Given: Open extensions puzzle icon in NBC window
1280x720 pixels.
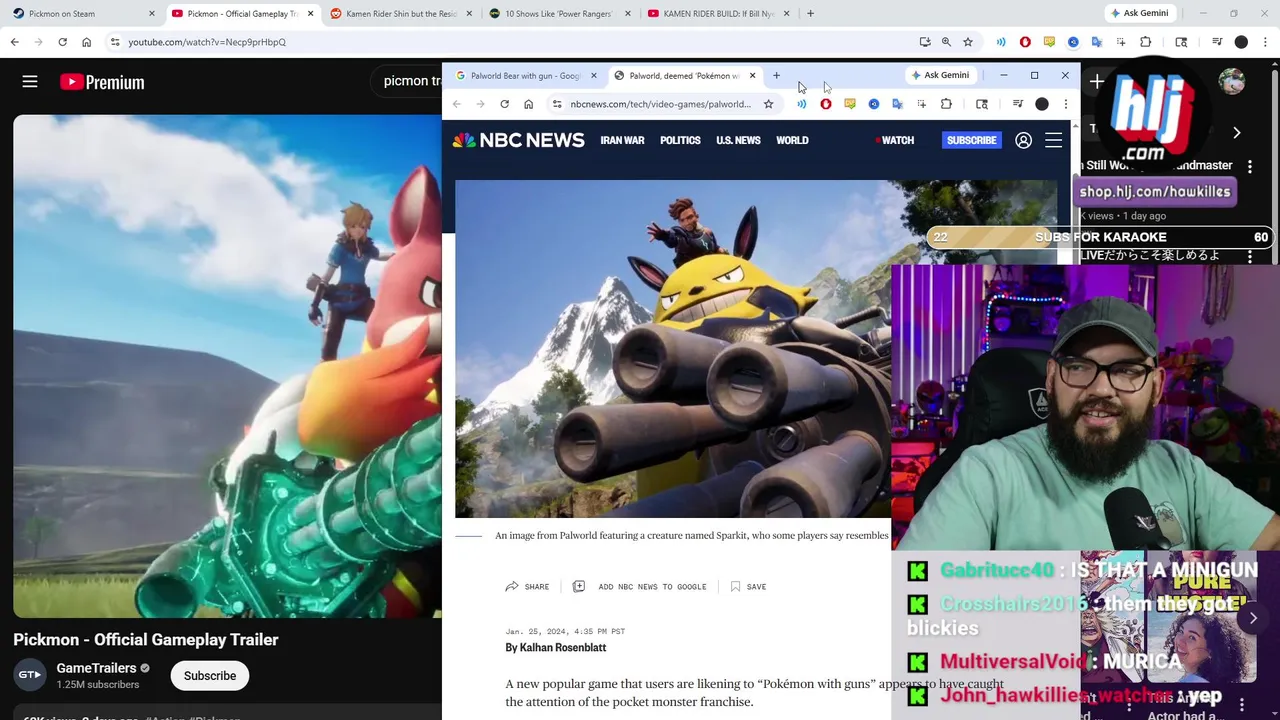Looking at the screenshot, I should (946, 104).
